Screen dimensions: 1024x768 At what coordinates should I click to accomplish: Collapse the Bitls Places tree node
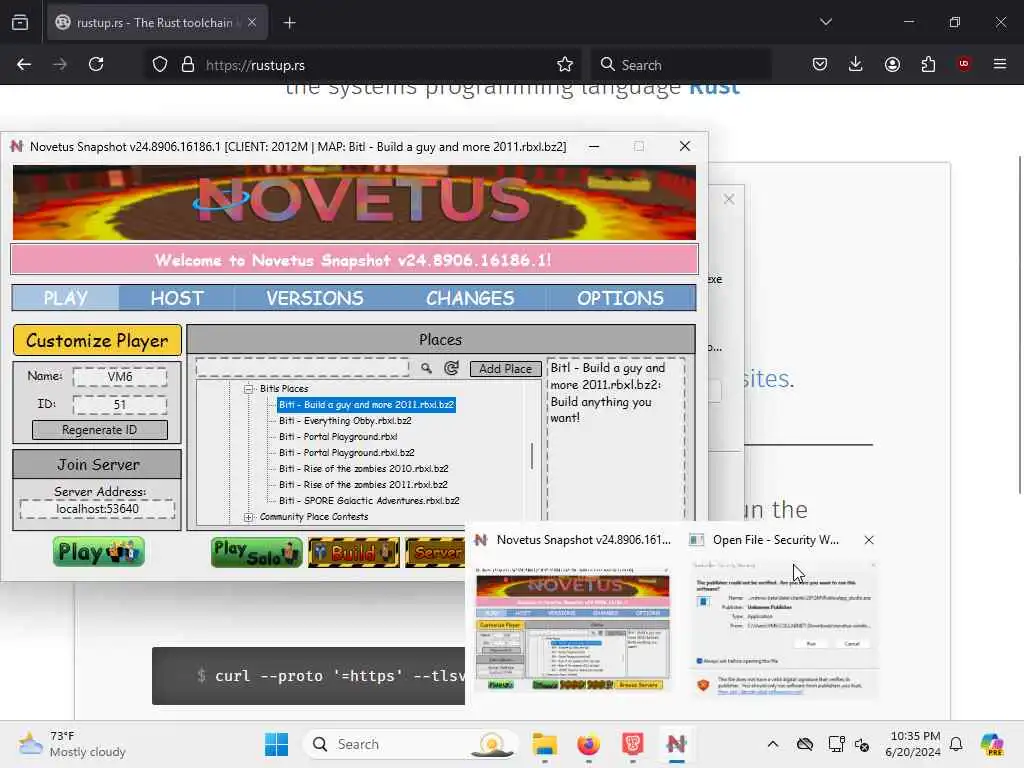point(248,389)
